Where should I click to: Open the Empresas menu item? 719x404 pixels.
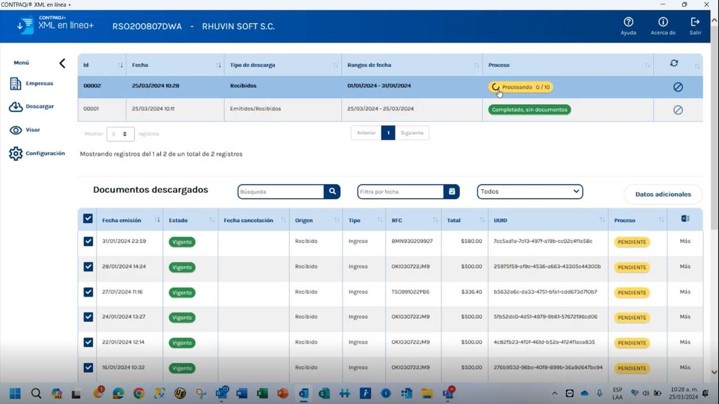[31, 83]
